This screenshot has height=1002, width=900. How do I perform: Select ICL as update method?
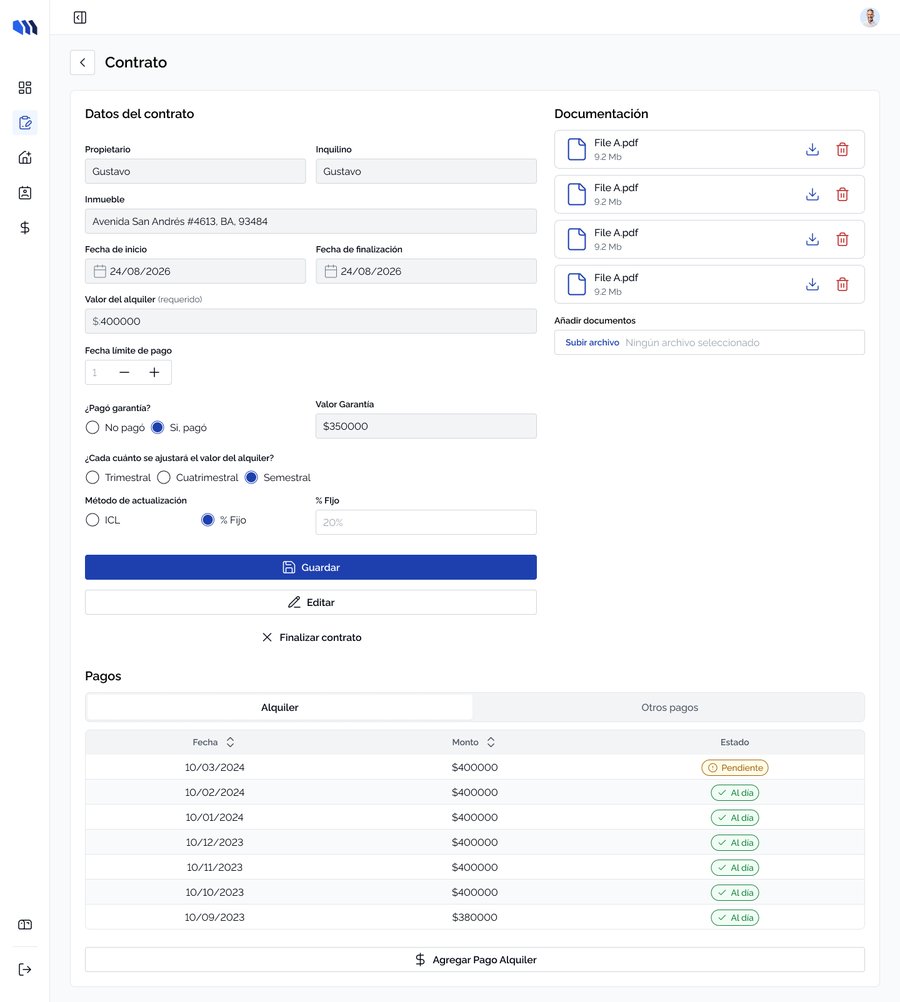(x=93, y=520)
